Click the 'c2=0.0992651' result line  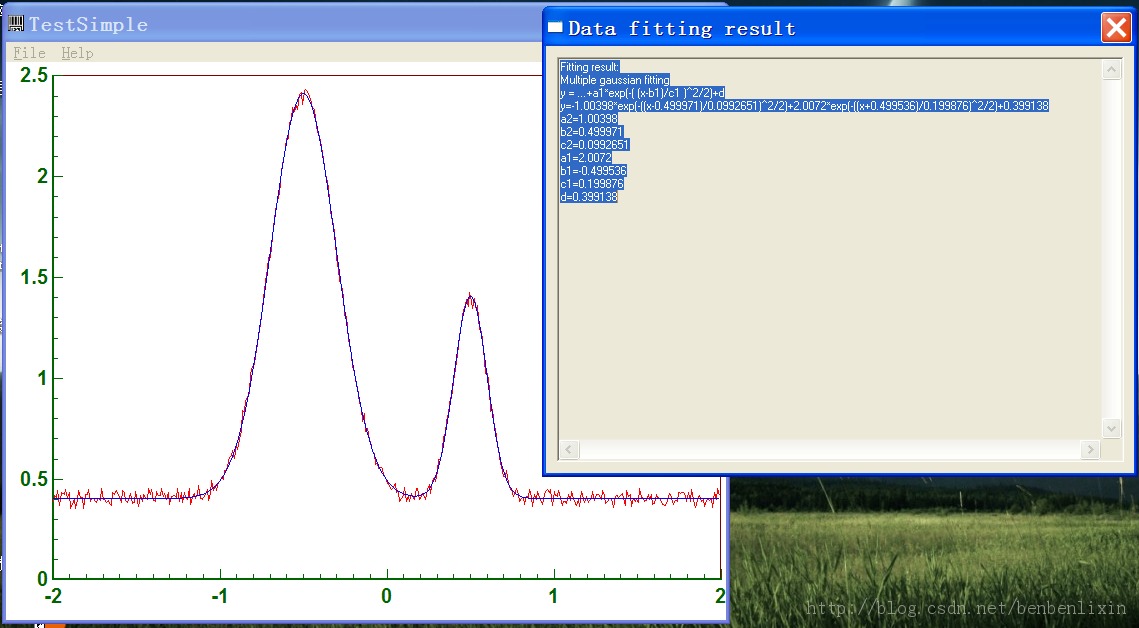pos(594,145)
